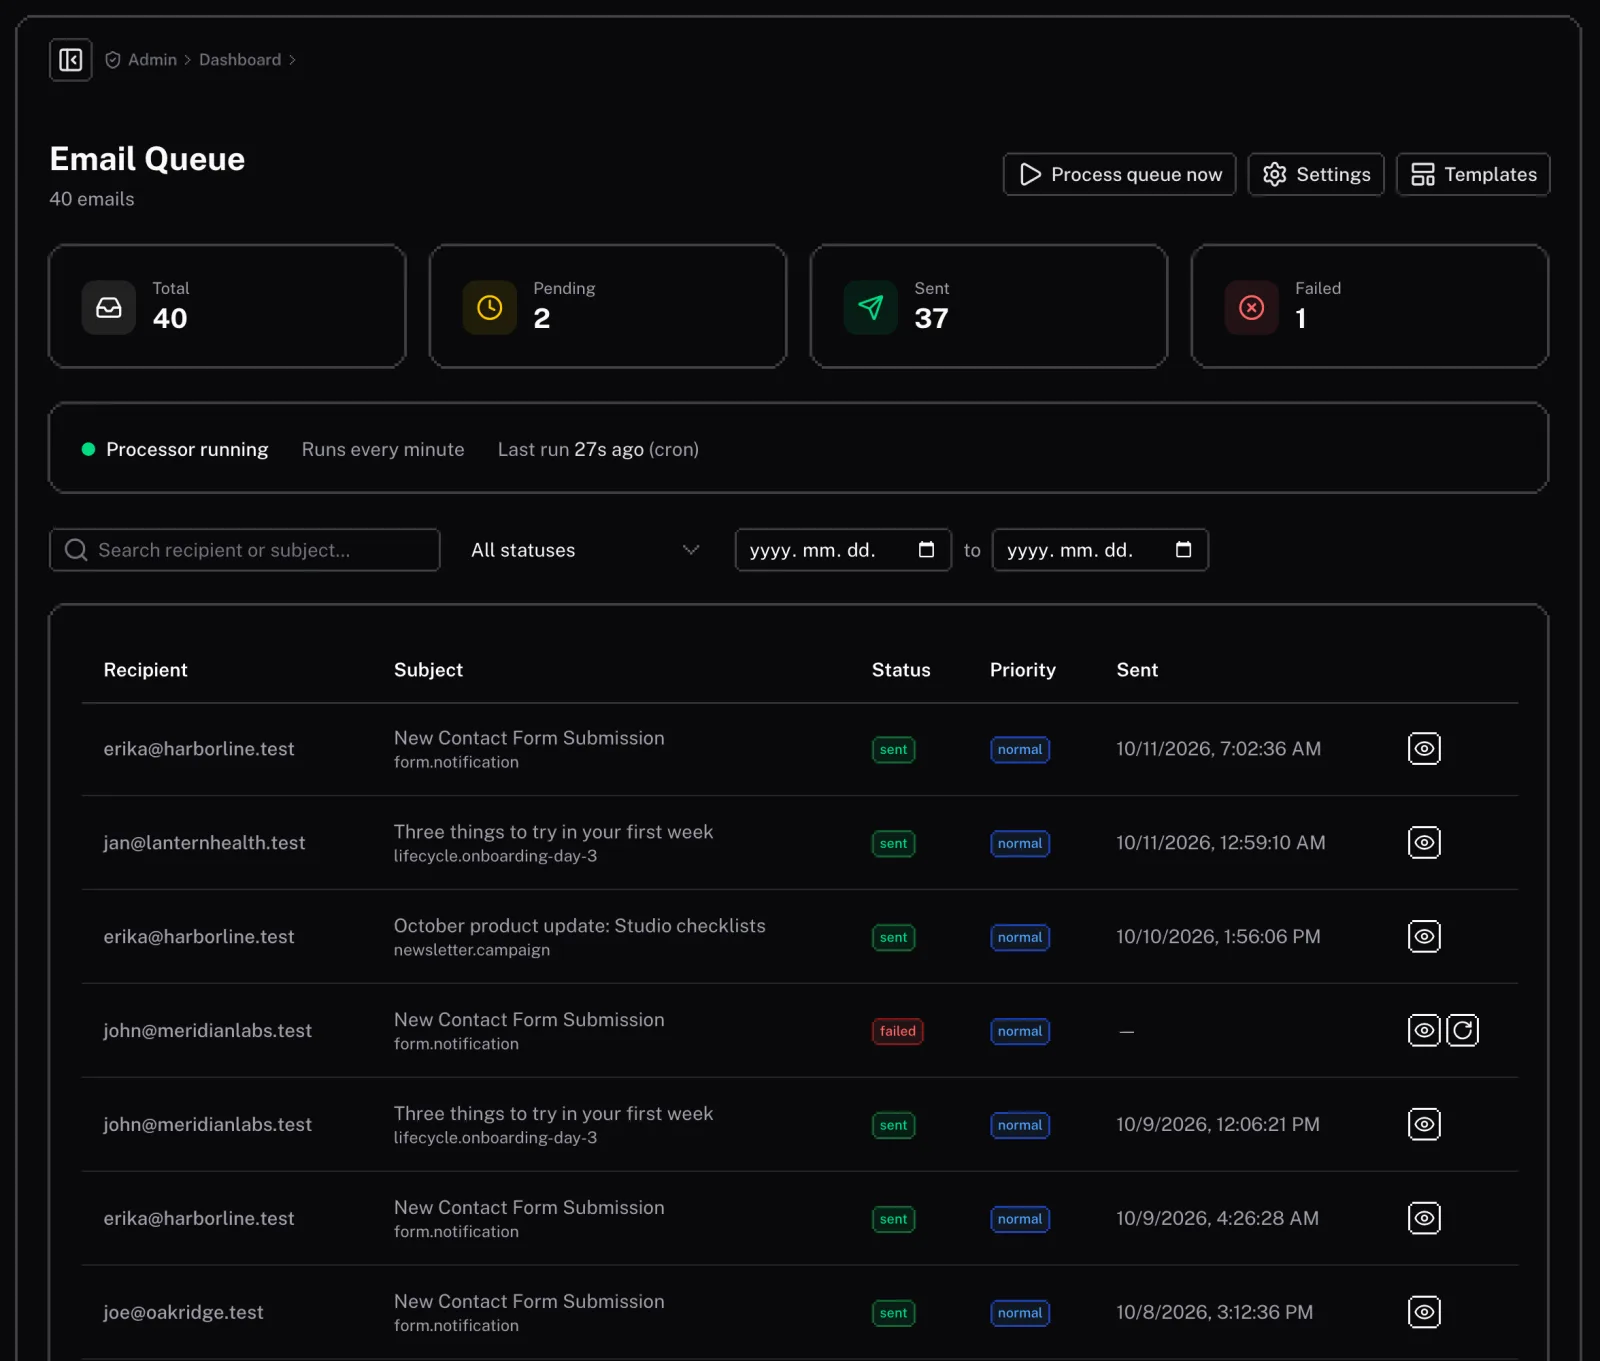
Task: View the jan@lanternhealth.test email details
Action: tap(1424, 843)
